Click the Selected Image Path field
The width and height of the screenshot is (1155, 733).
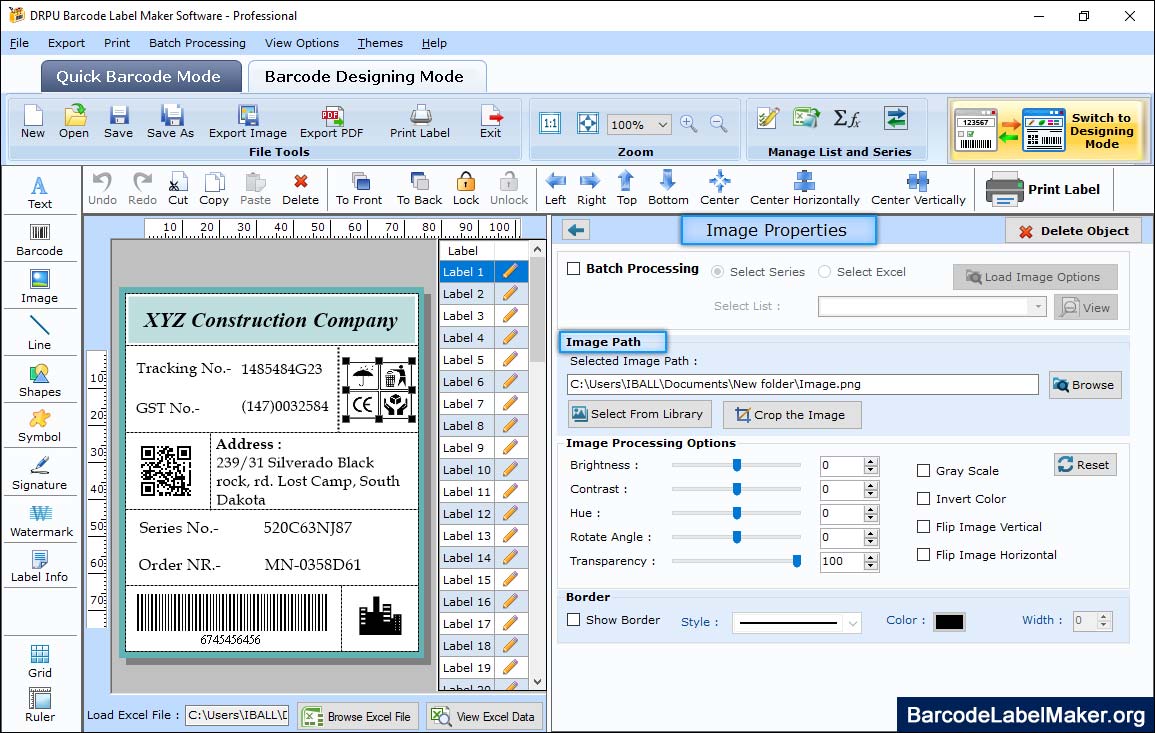[x=803, y=384]
